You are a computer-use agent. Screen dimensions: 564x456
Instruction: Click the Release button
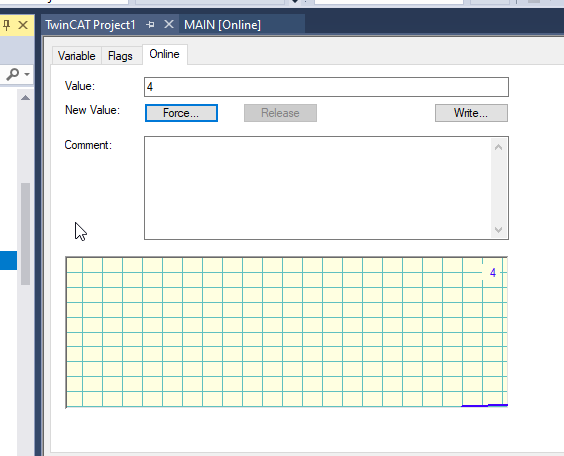[x=280, y=113]
